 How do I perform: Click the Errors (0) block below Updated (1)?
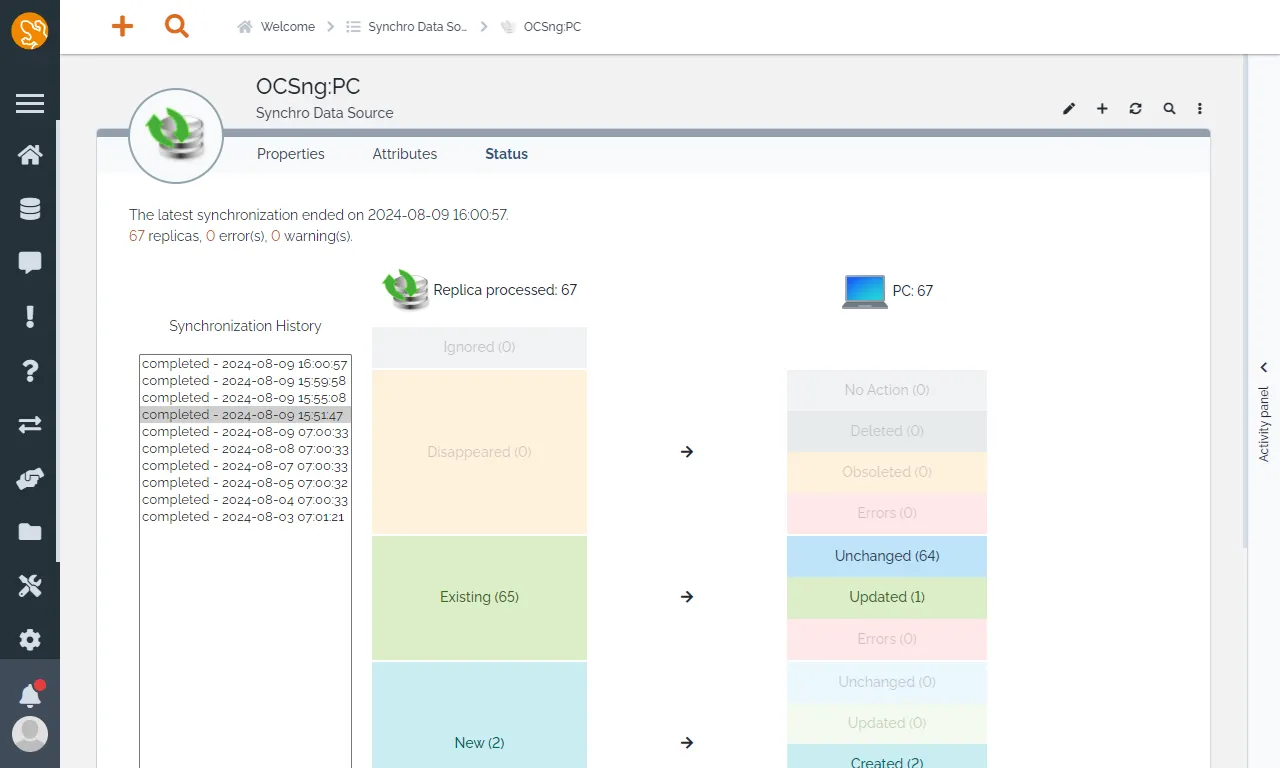coord(887,638)
